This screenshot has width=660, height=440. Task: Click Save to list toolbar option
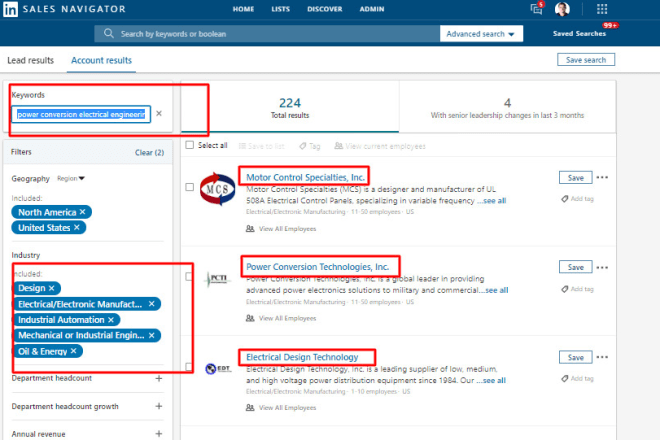pos(261,146)
